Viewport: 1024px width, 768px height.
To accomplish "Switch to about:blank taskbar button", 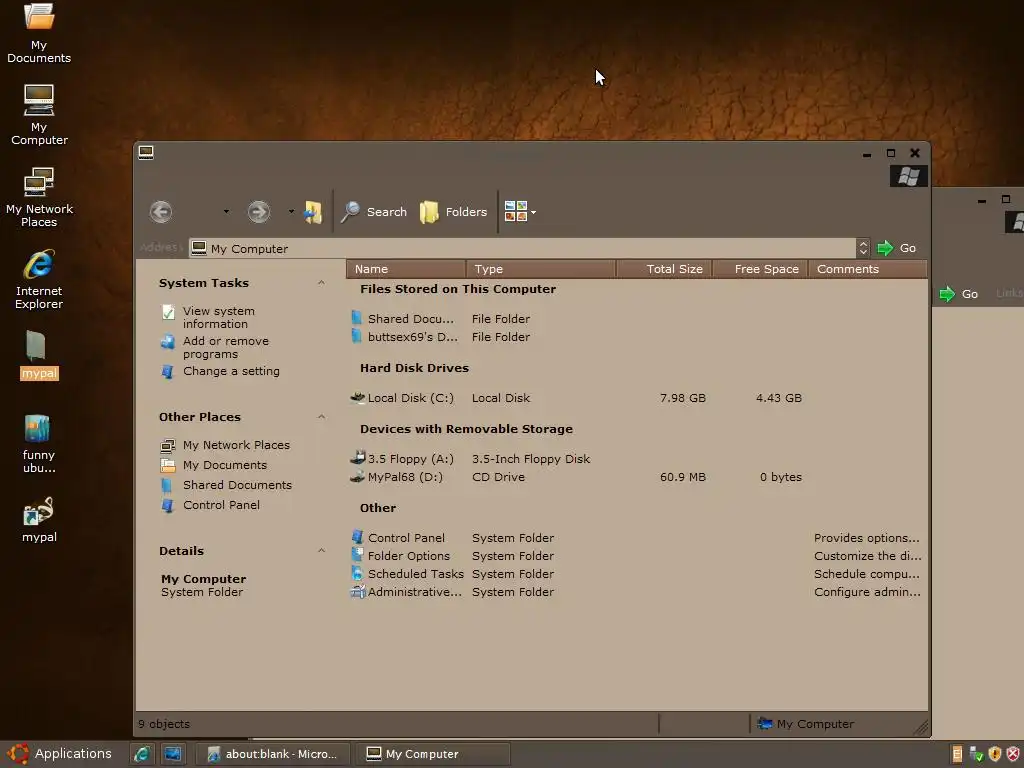I will click(273, 754).
